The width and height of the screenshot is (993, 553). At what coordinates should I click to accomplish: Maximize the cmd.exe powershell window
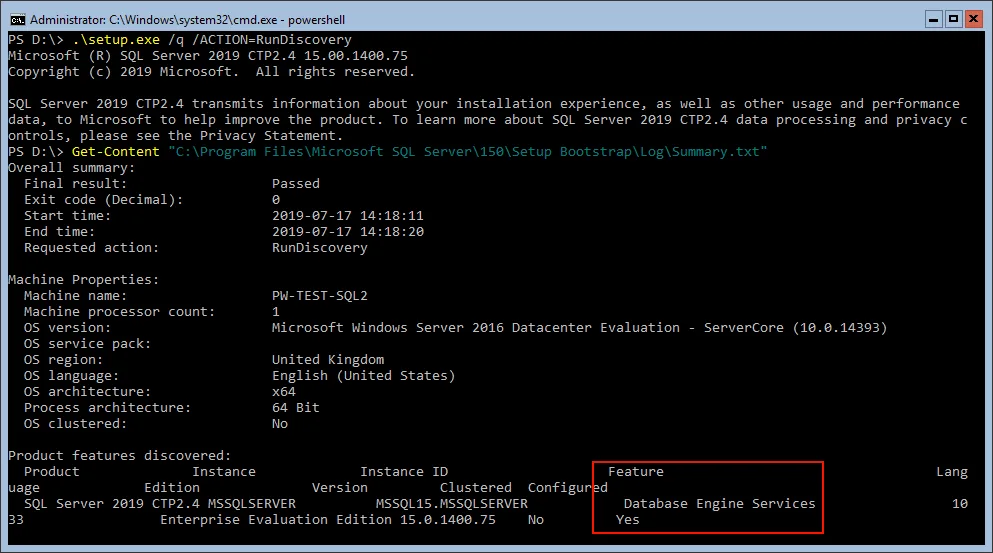tap(953, 20)
